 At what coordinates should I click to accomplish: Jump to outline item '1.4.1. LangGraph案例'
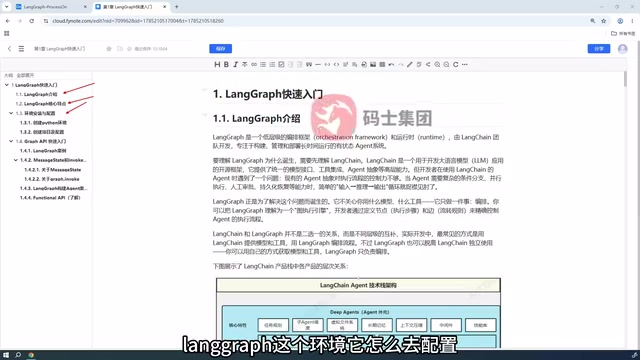43,151
